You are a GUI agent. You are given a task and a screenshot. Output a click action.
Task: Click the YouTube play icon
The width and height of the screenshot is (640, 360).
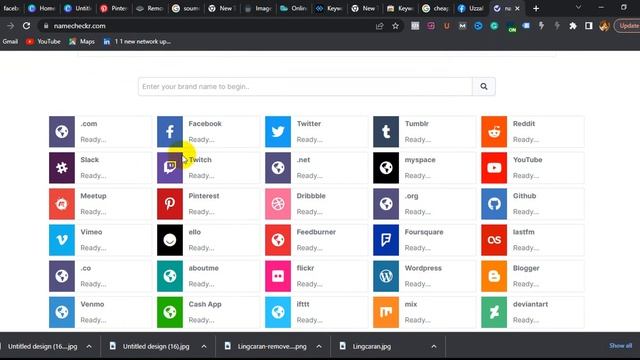494,168
